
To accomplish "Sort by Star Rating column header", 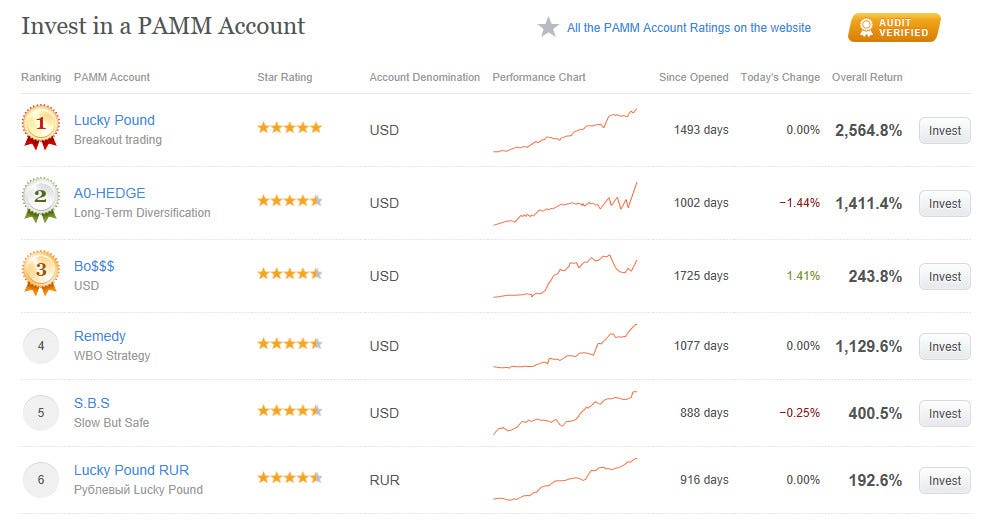I will click(284, 77).
